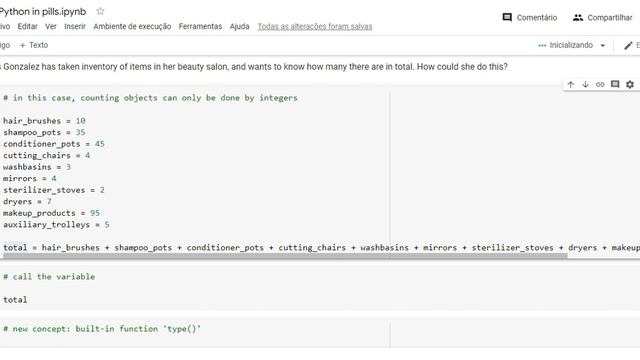Screen dimensions: 640x360
Task: Click the auxiliary_trolleys = 5 line
Action: click(56, 224)
